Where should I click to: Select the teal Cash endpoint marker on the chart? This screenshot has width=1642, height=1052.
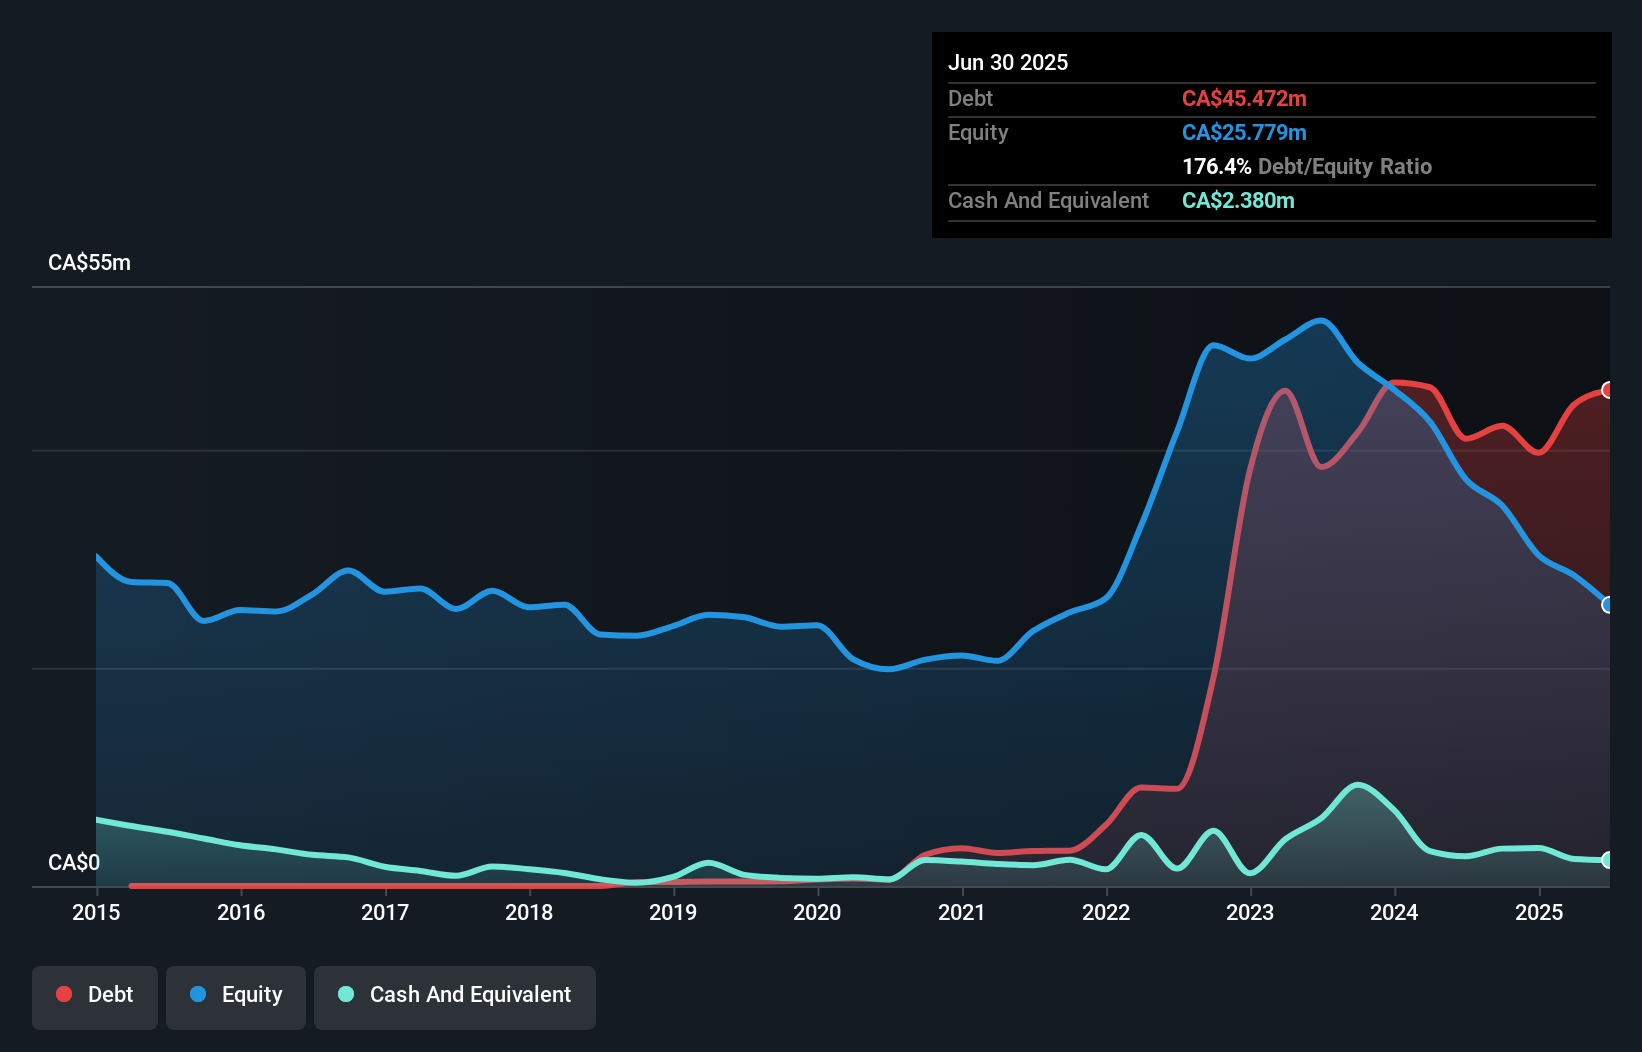(1607, 860)
